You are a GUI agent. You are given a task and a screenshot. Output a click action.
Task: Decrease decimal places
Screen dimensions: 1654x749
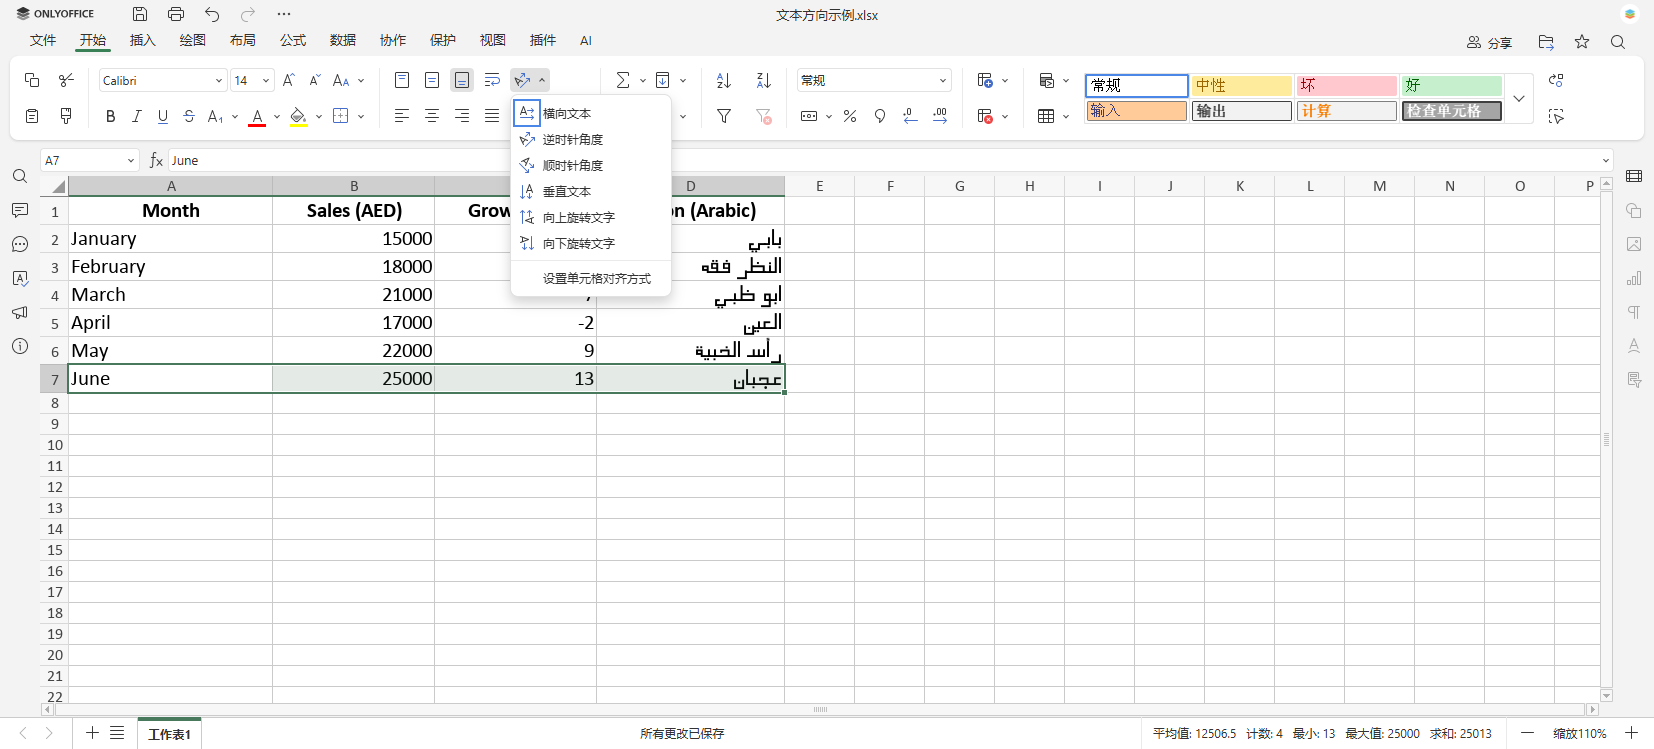tap(910, 116)
